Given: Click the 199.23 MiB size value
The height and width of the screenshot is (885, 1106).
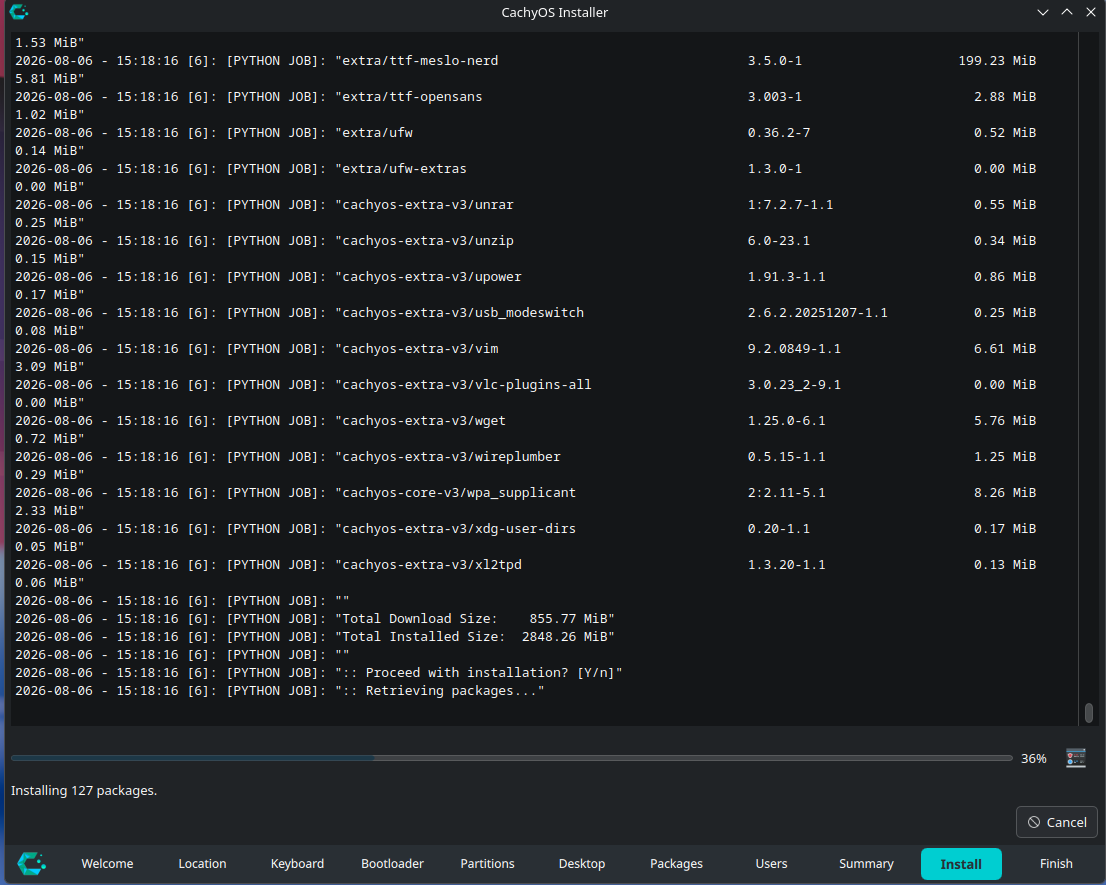Looking at the screenshot, I should click(x=997, y=61).
